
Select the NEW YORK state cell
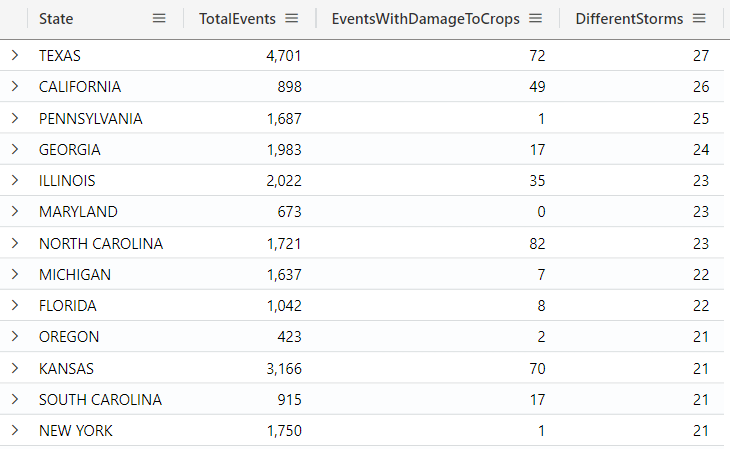tap(76, 431)
